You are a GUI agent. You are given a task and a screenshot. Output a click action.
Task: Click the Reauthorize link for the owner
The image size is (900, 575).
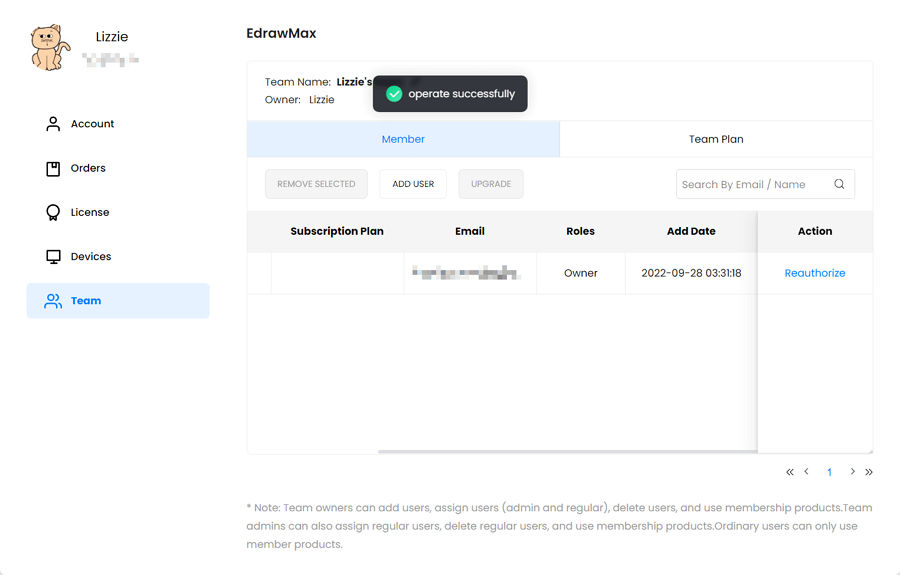pos(815,273)
